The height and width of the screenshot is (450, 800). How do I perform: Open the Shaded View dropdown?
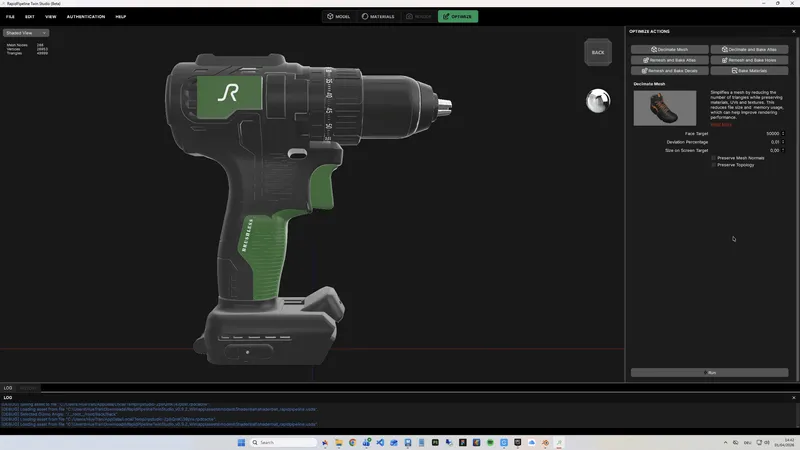click(x=26, y=33)
